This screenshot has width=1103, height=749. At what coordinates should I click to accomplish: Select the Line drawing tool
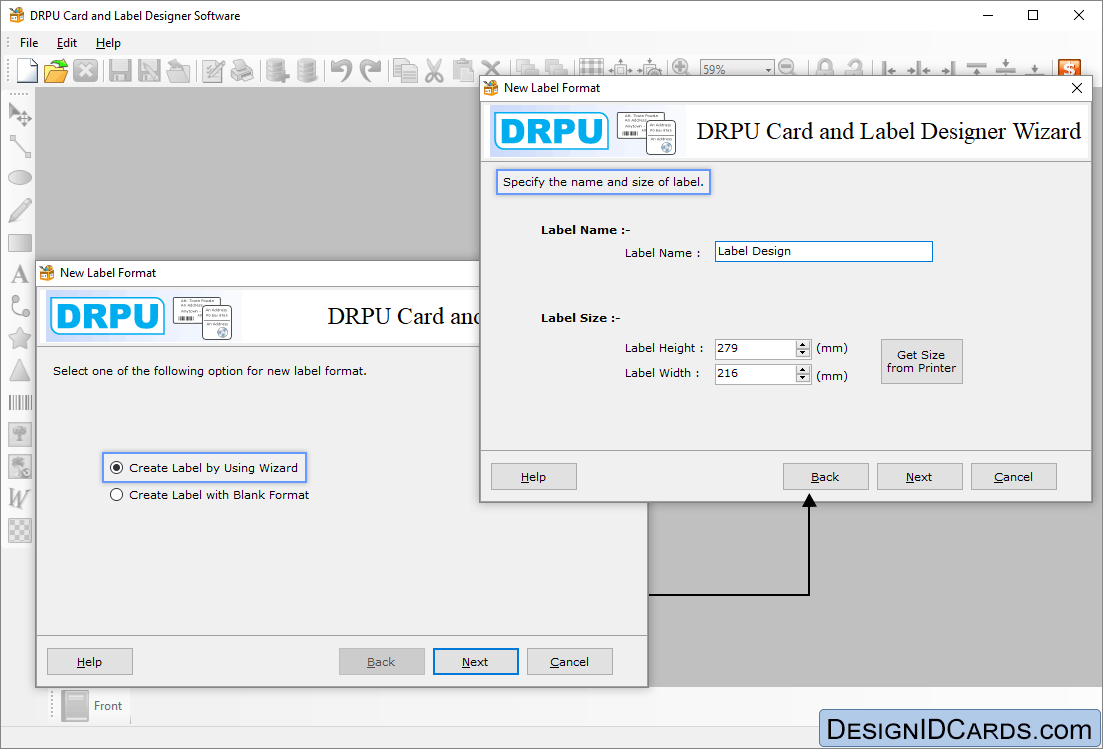point(20,146)
